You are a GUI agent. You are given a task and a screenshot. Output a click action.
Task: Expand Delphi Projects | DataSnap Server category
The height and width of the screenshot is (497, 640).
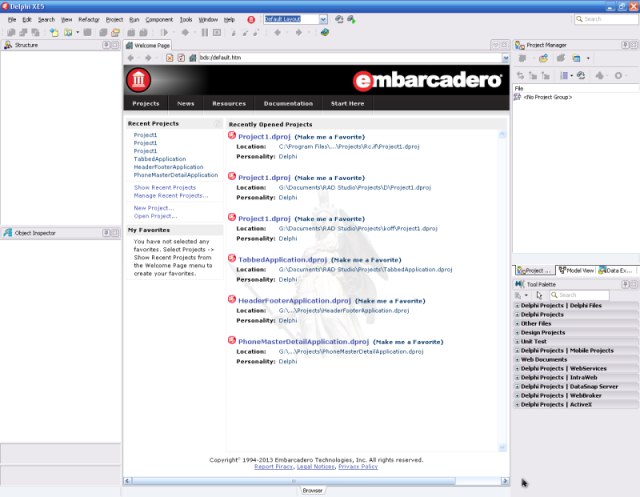(x=517, y=386)
